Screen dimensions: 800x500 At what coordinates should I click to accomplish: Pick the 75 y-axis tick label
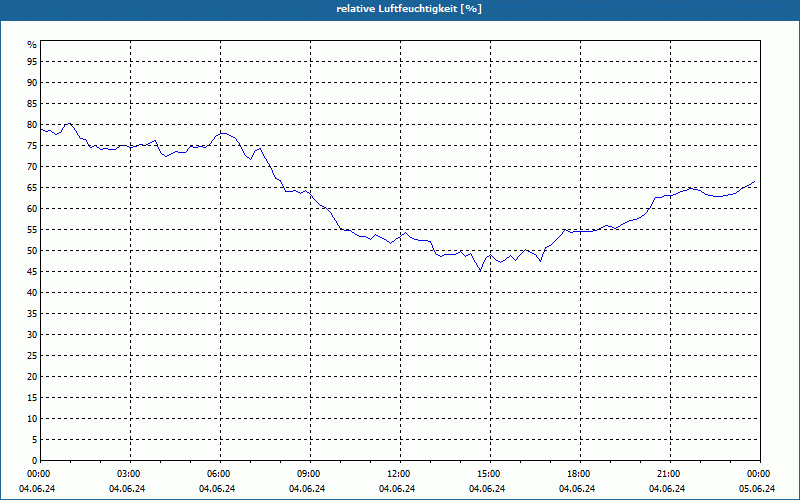32,145
